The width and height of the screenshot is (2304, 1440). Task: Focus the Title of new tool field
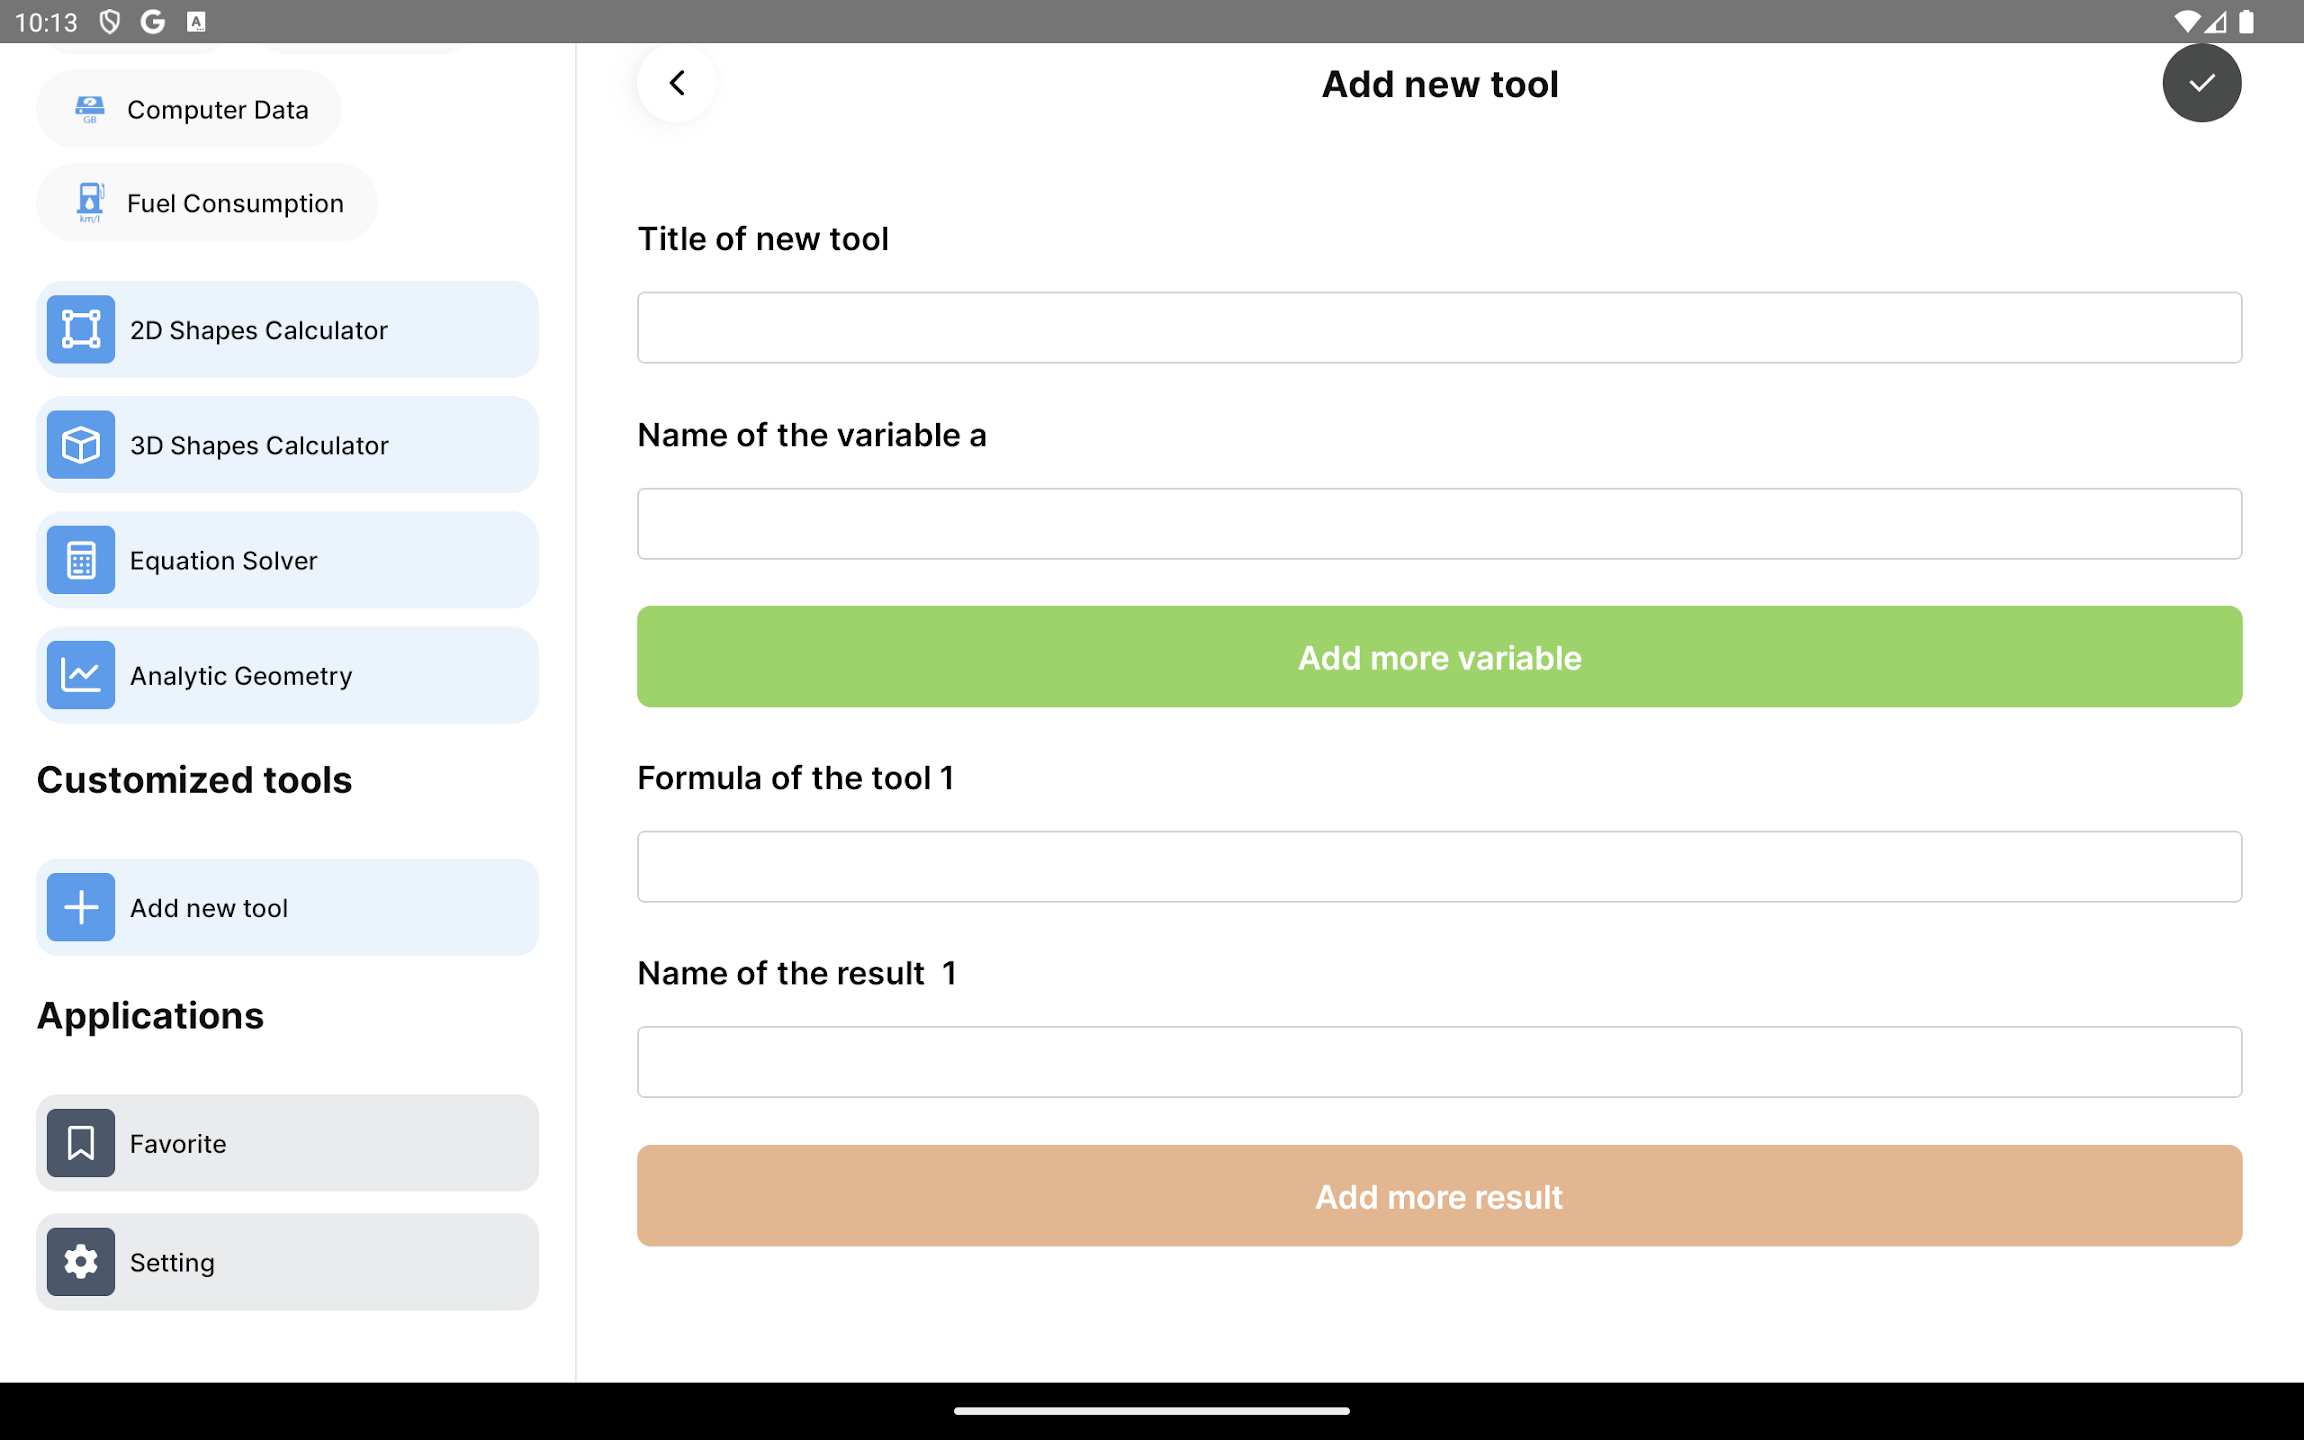pos(1439,328)
